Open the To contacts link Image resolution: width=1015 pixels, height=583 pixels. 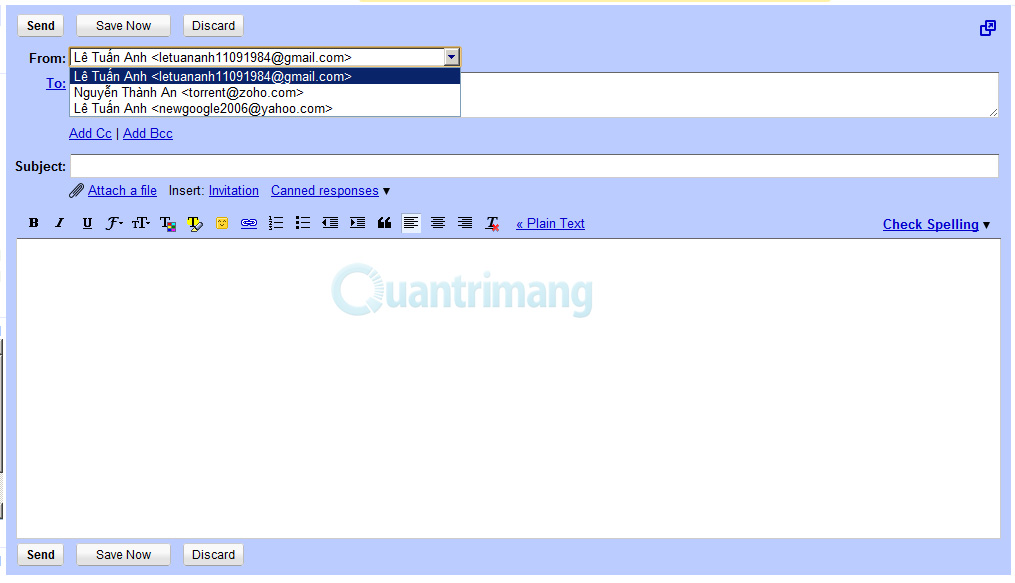coord(56,83)
